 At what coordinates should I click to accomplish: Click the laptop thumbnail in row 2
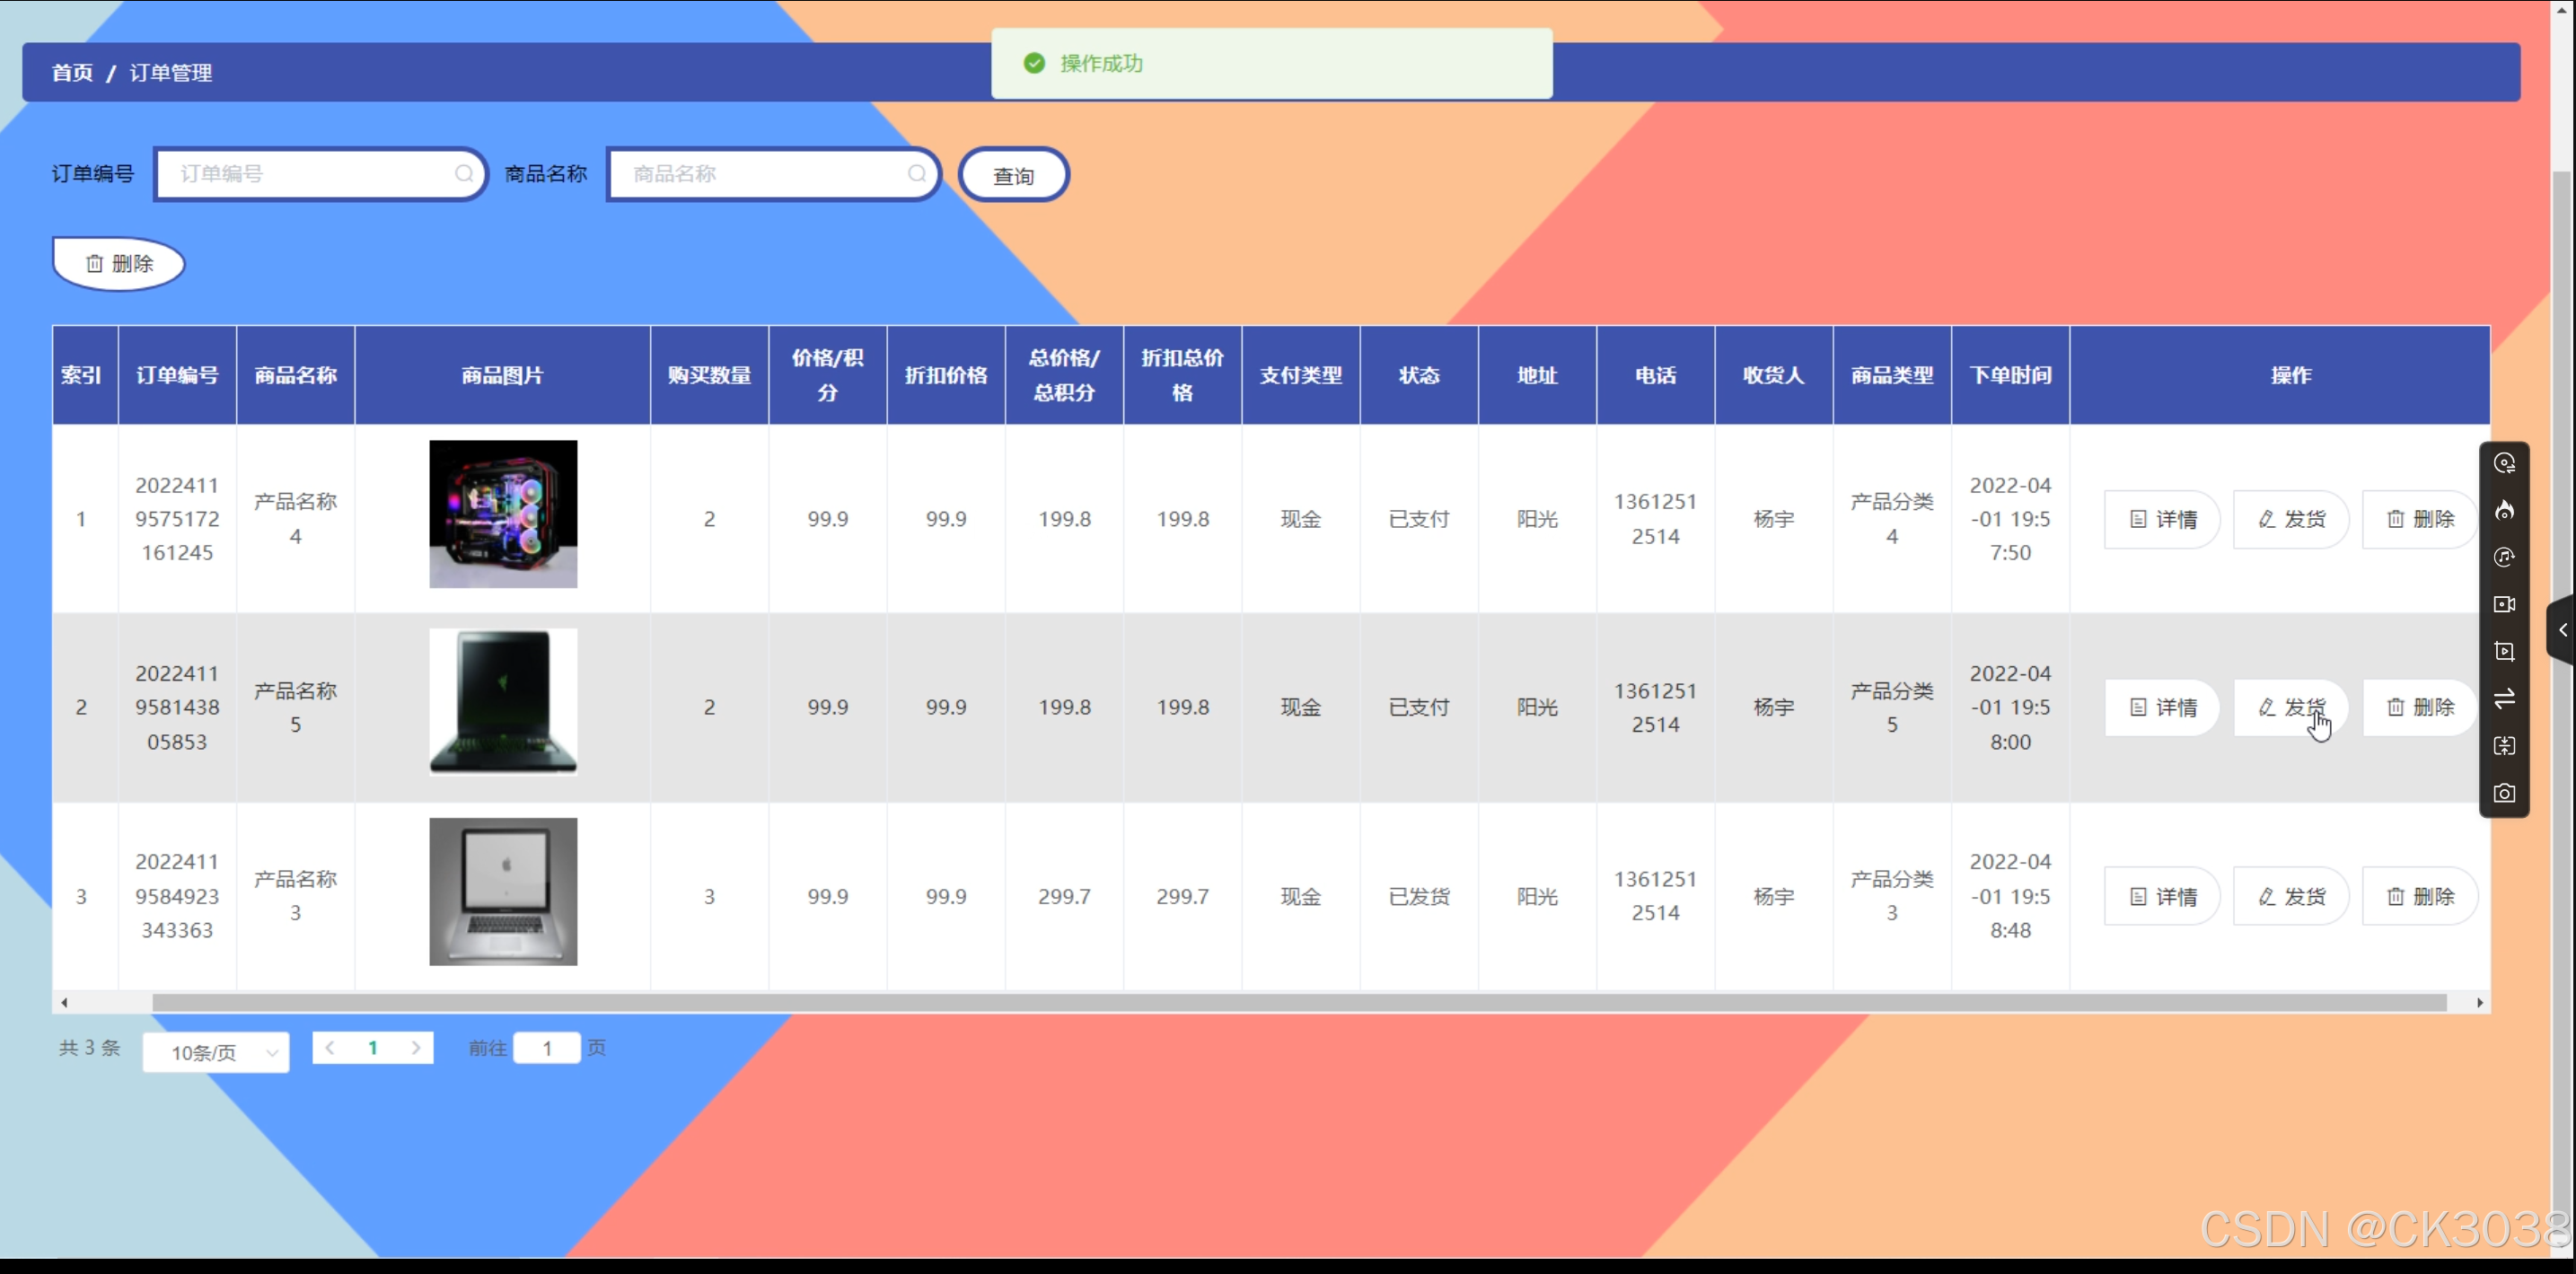[503, 702]
